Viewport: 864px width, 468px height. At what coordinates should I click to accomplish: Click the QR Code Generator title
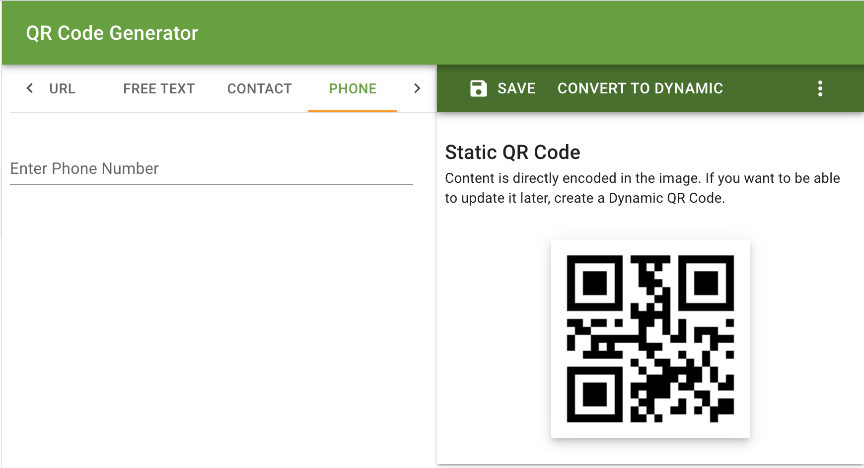click(112, 33)
